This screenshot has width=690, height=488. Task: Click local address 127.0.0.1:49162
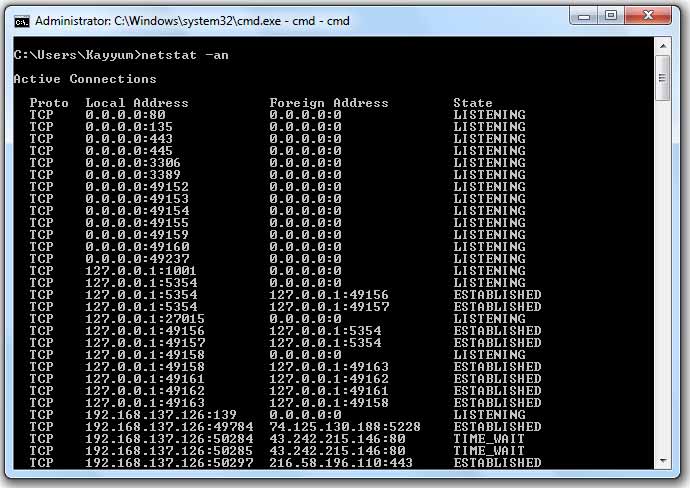point(145,391)
